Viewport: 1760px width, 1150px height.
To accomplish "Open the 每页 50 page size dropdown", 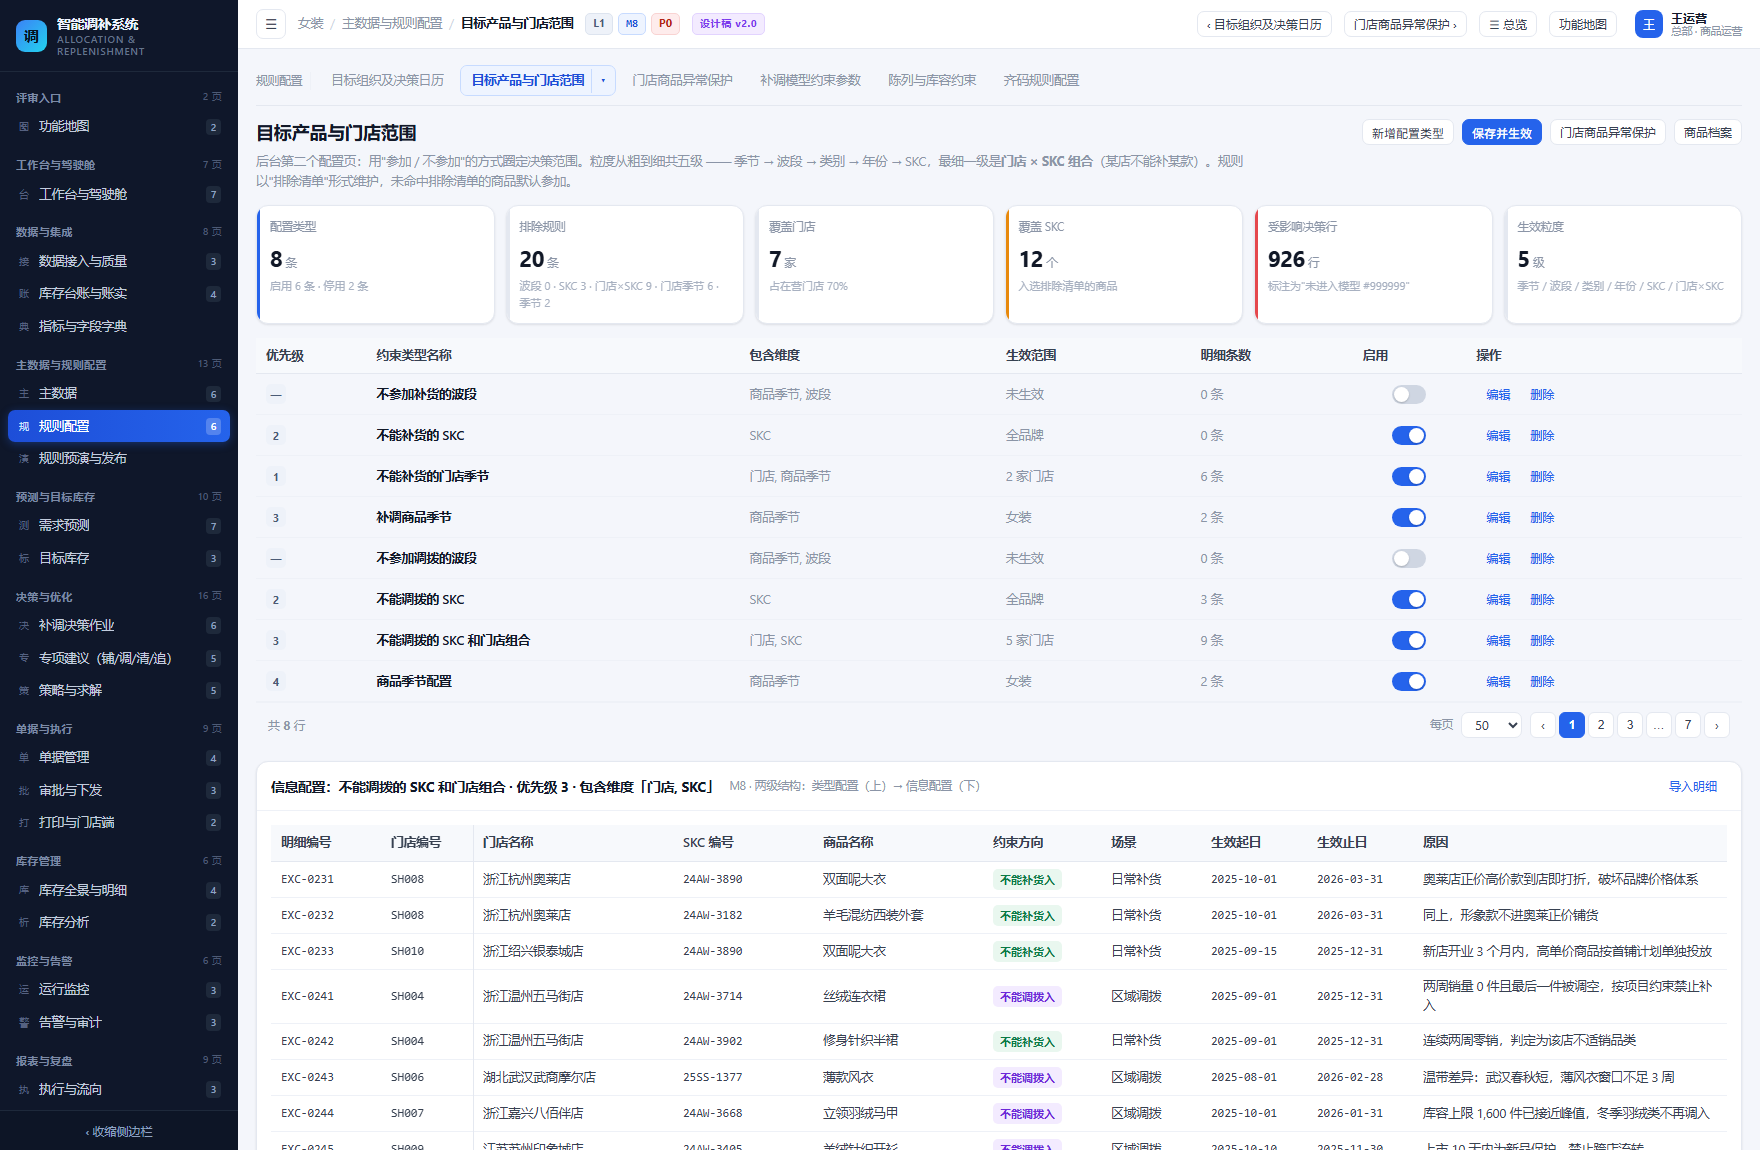I will coord(1492,725).
